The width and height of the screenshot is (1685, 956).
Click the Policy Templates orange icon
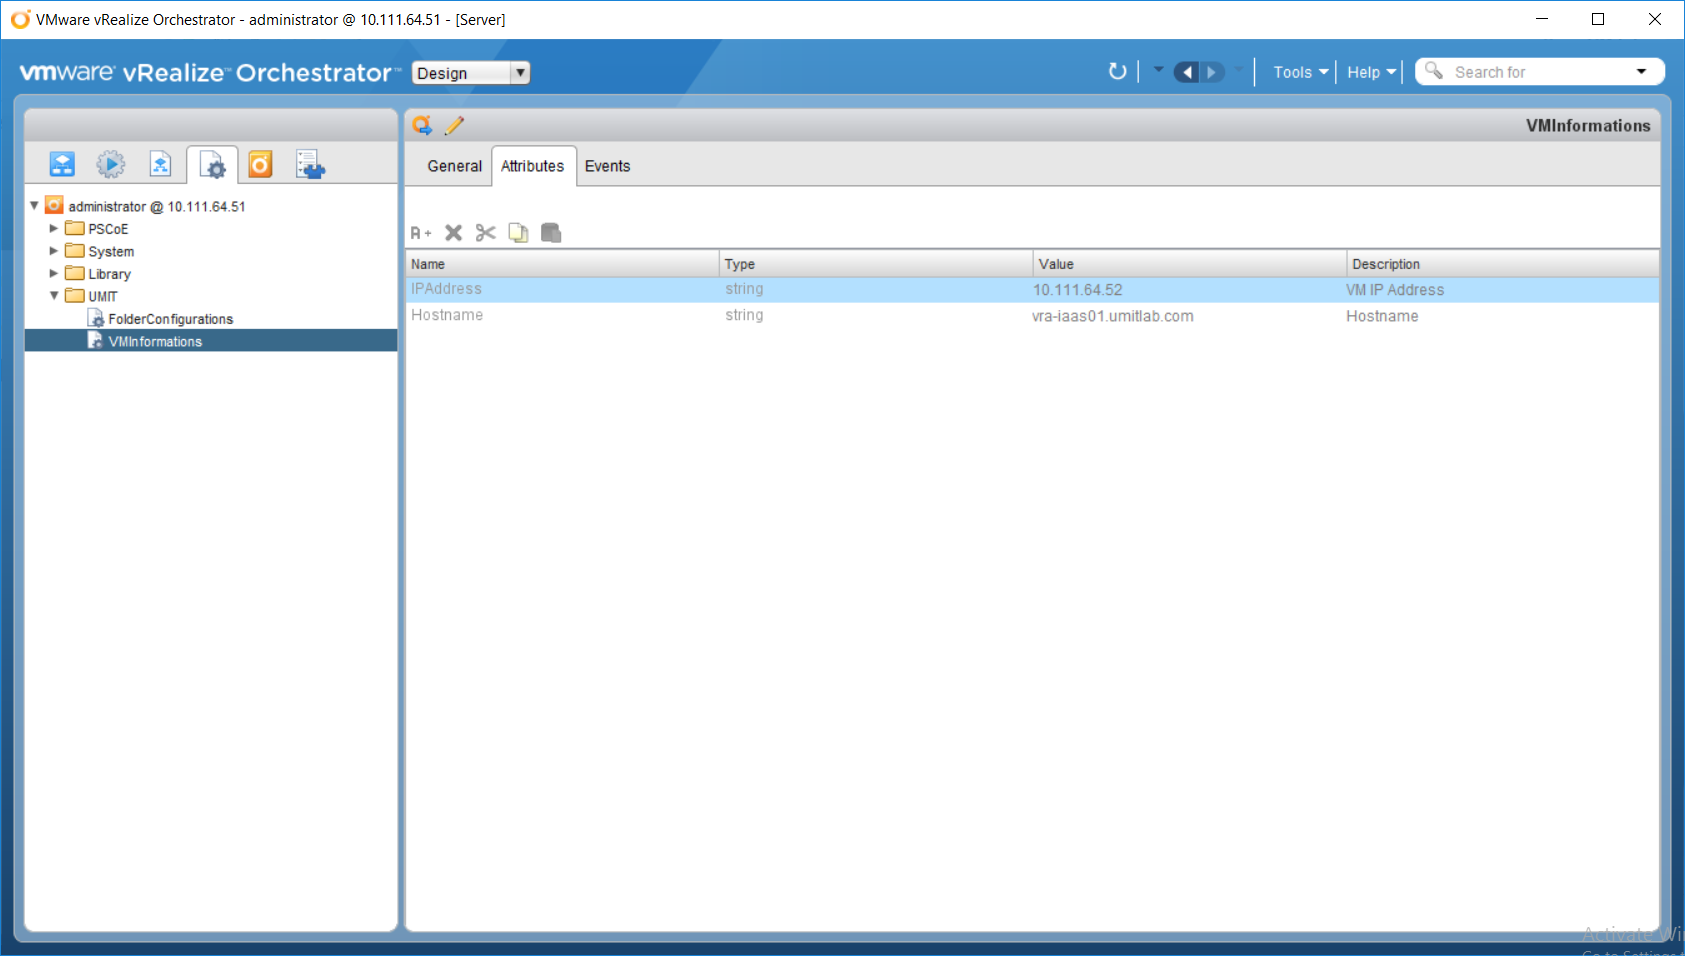click(260, 164)
